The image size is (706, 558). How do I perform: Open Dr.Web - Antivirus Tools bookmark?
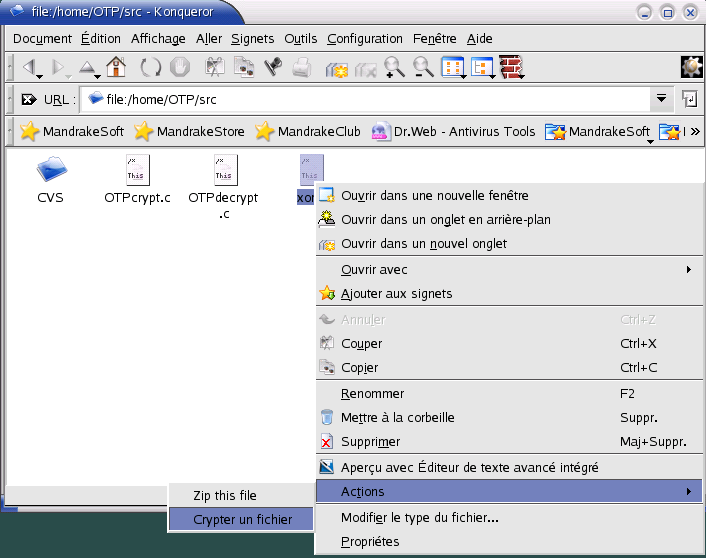tap(453, 131)
